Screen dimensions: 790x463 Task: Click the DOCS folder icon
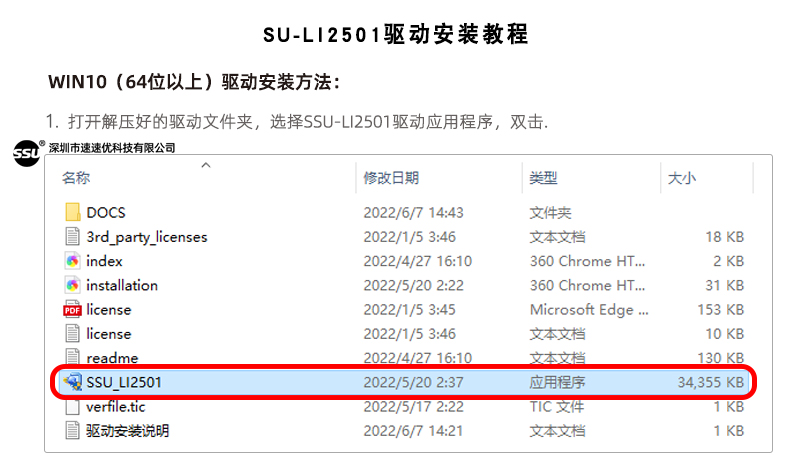click(x=73, y=212)
